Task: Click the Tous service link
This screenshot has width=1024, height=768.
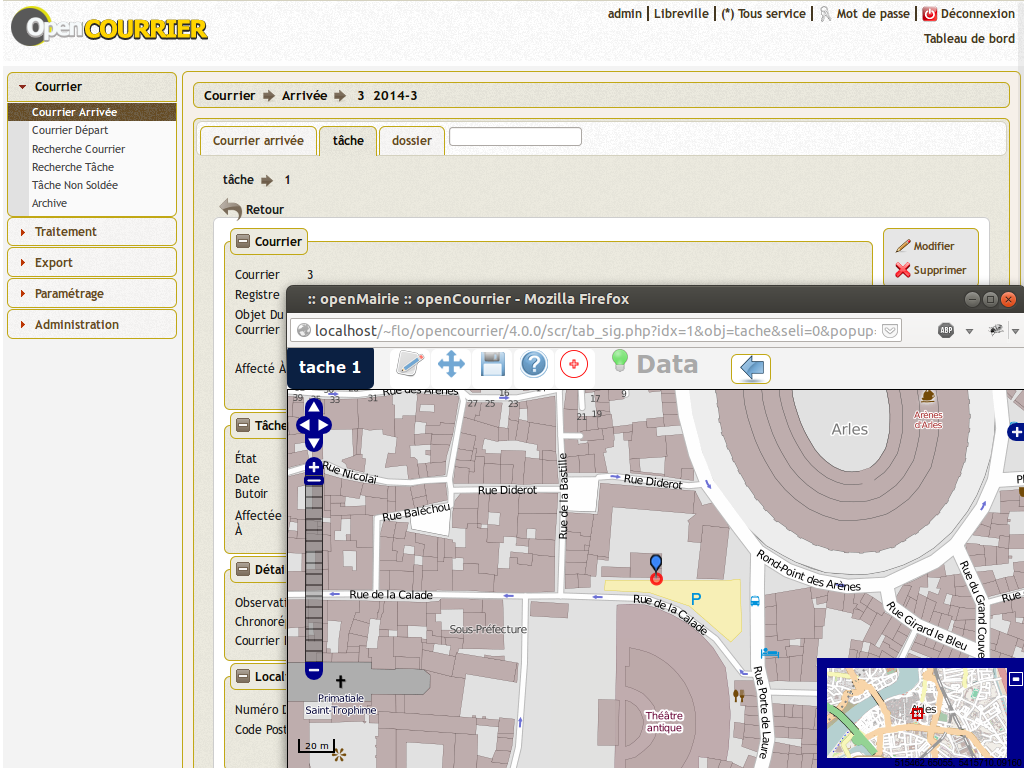Action: [x=763, y=14]
